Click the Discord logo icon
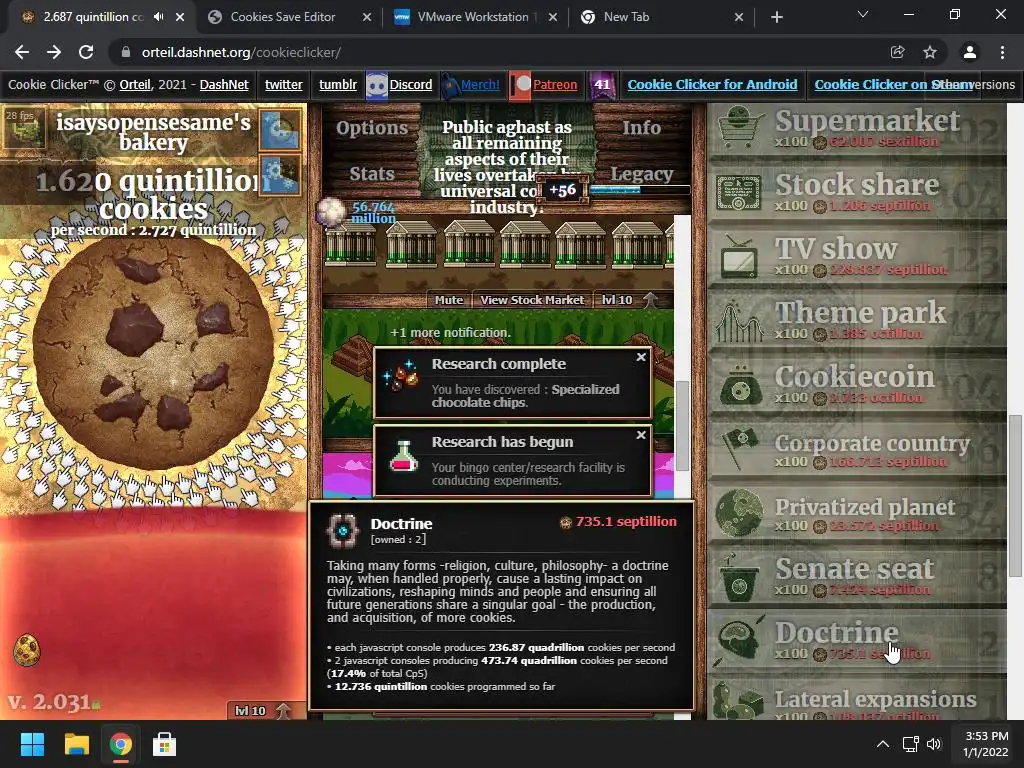 click(x=377, y=85)
